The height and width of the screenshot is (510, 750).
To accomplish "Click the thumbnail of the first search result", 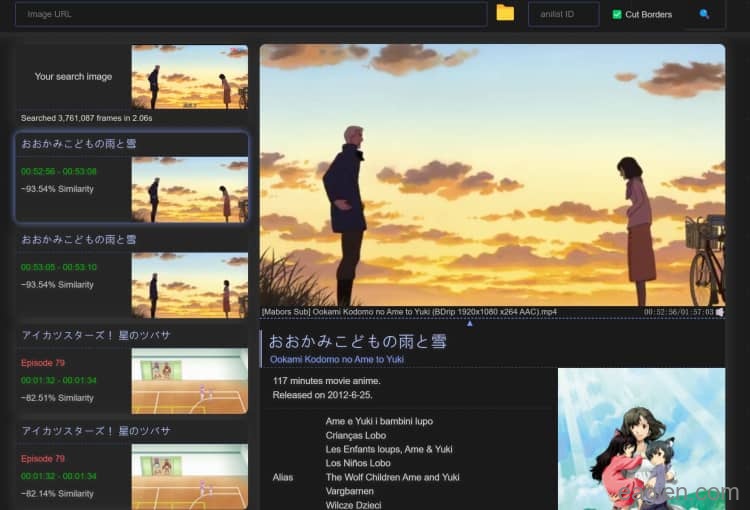I will (x=189, y=189).
